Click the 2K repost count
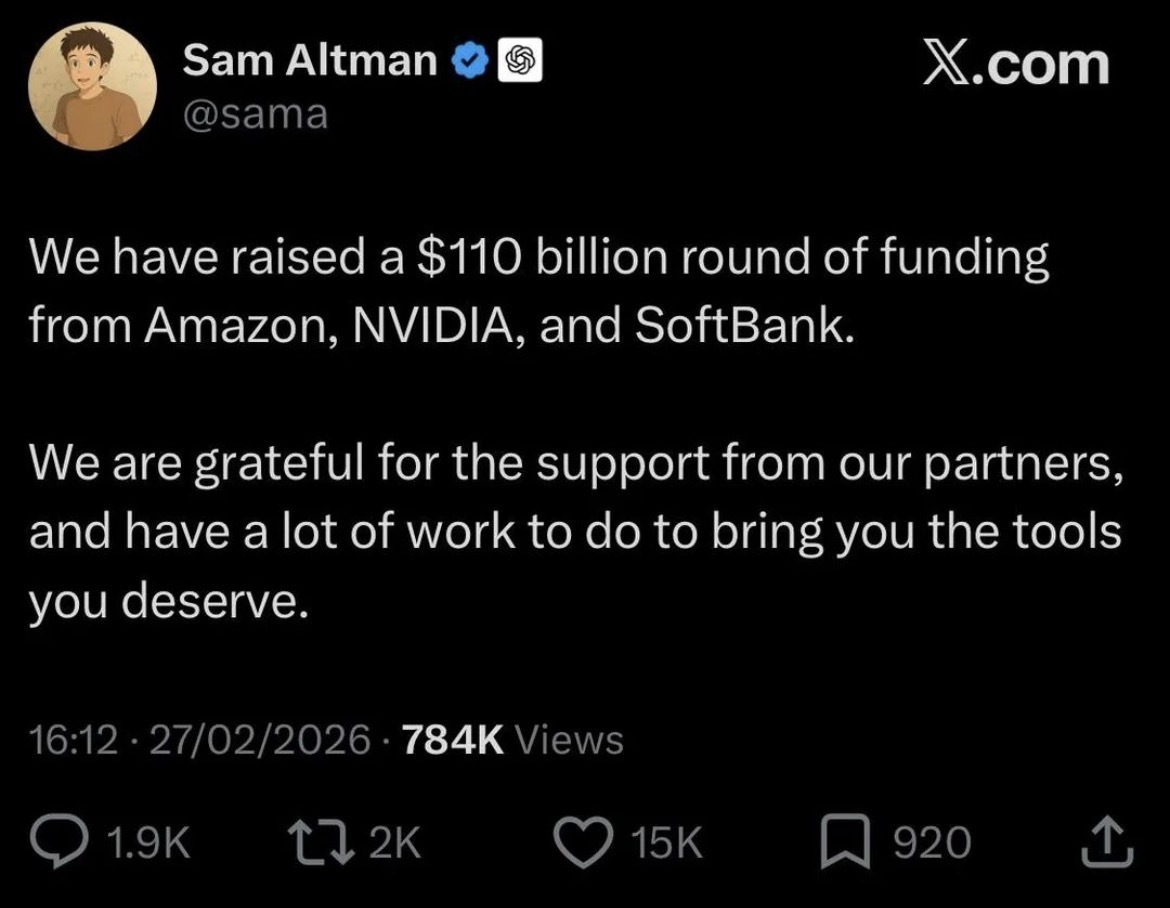The width and height of the screenshot is (1170, 908). (x=395, y=843)
